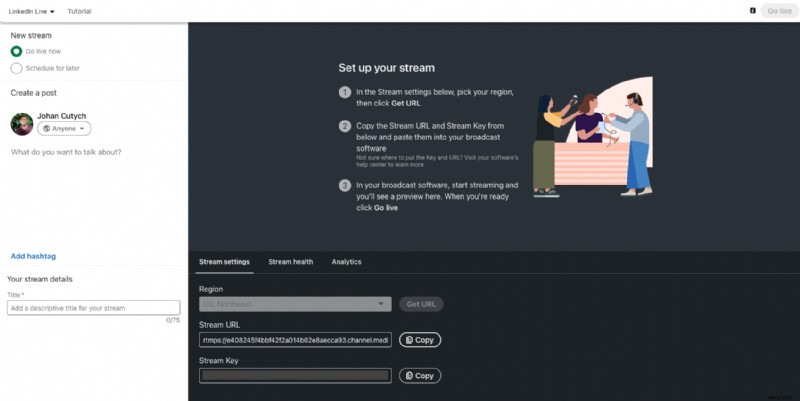800x401 pixels.
Task: Click the Add hashtag link
Action: (33, 256)
